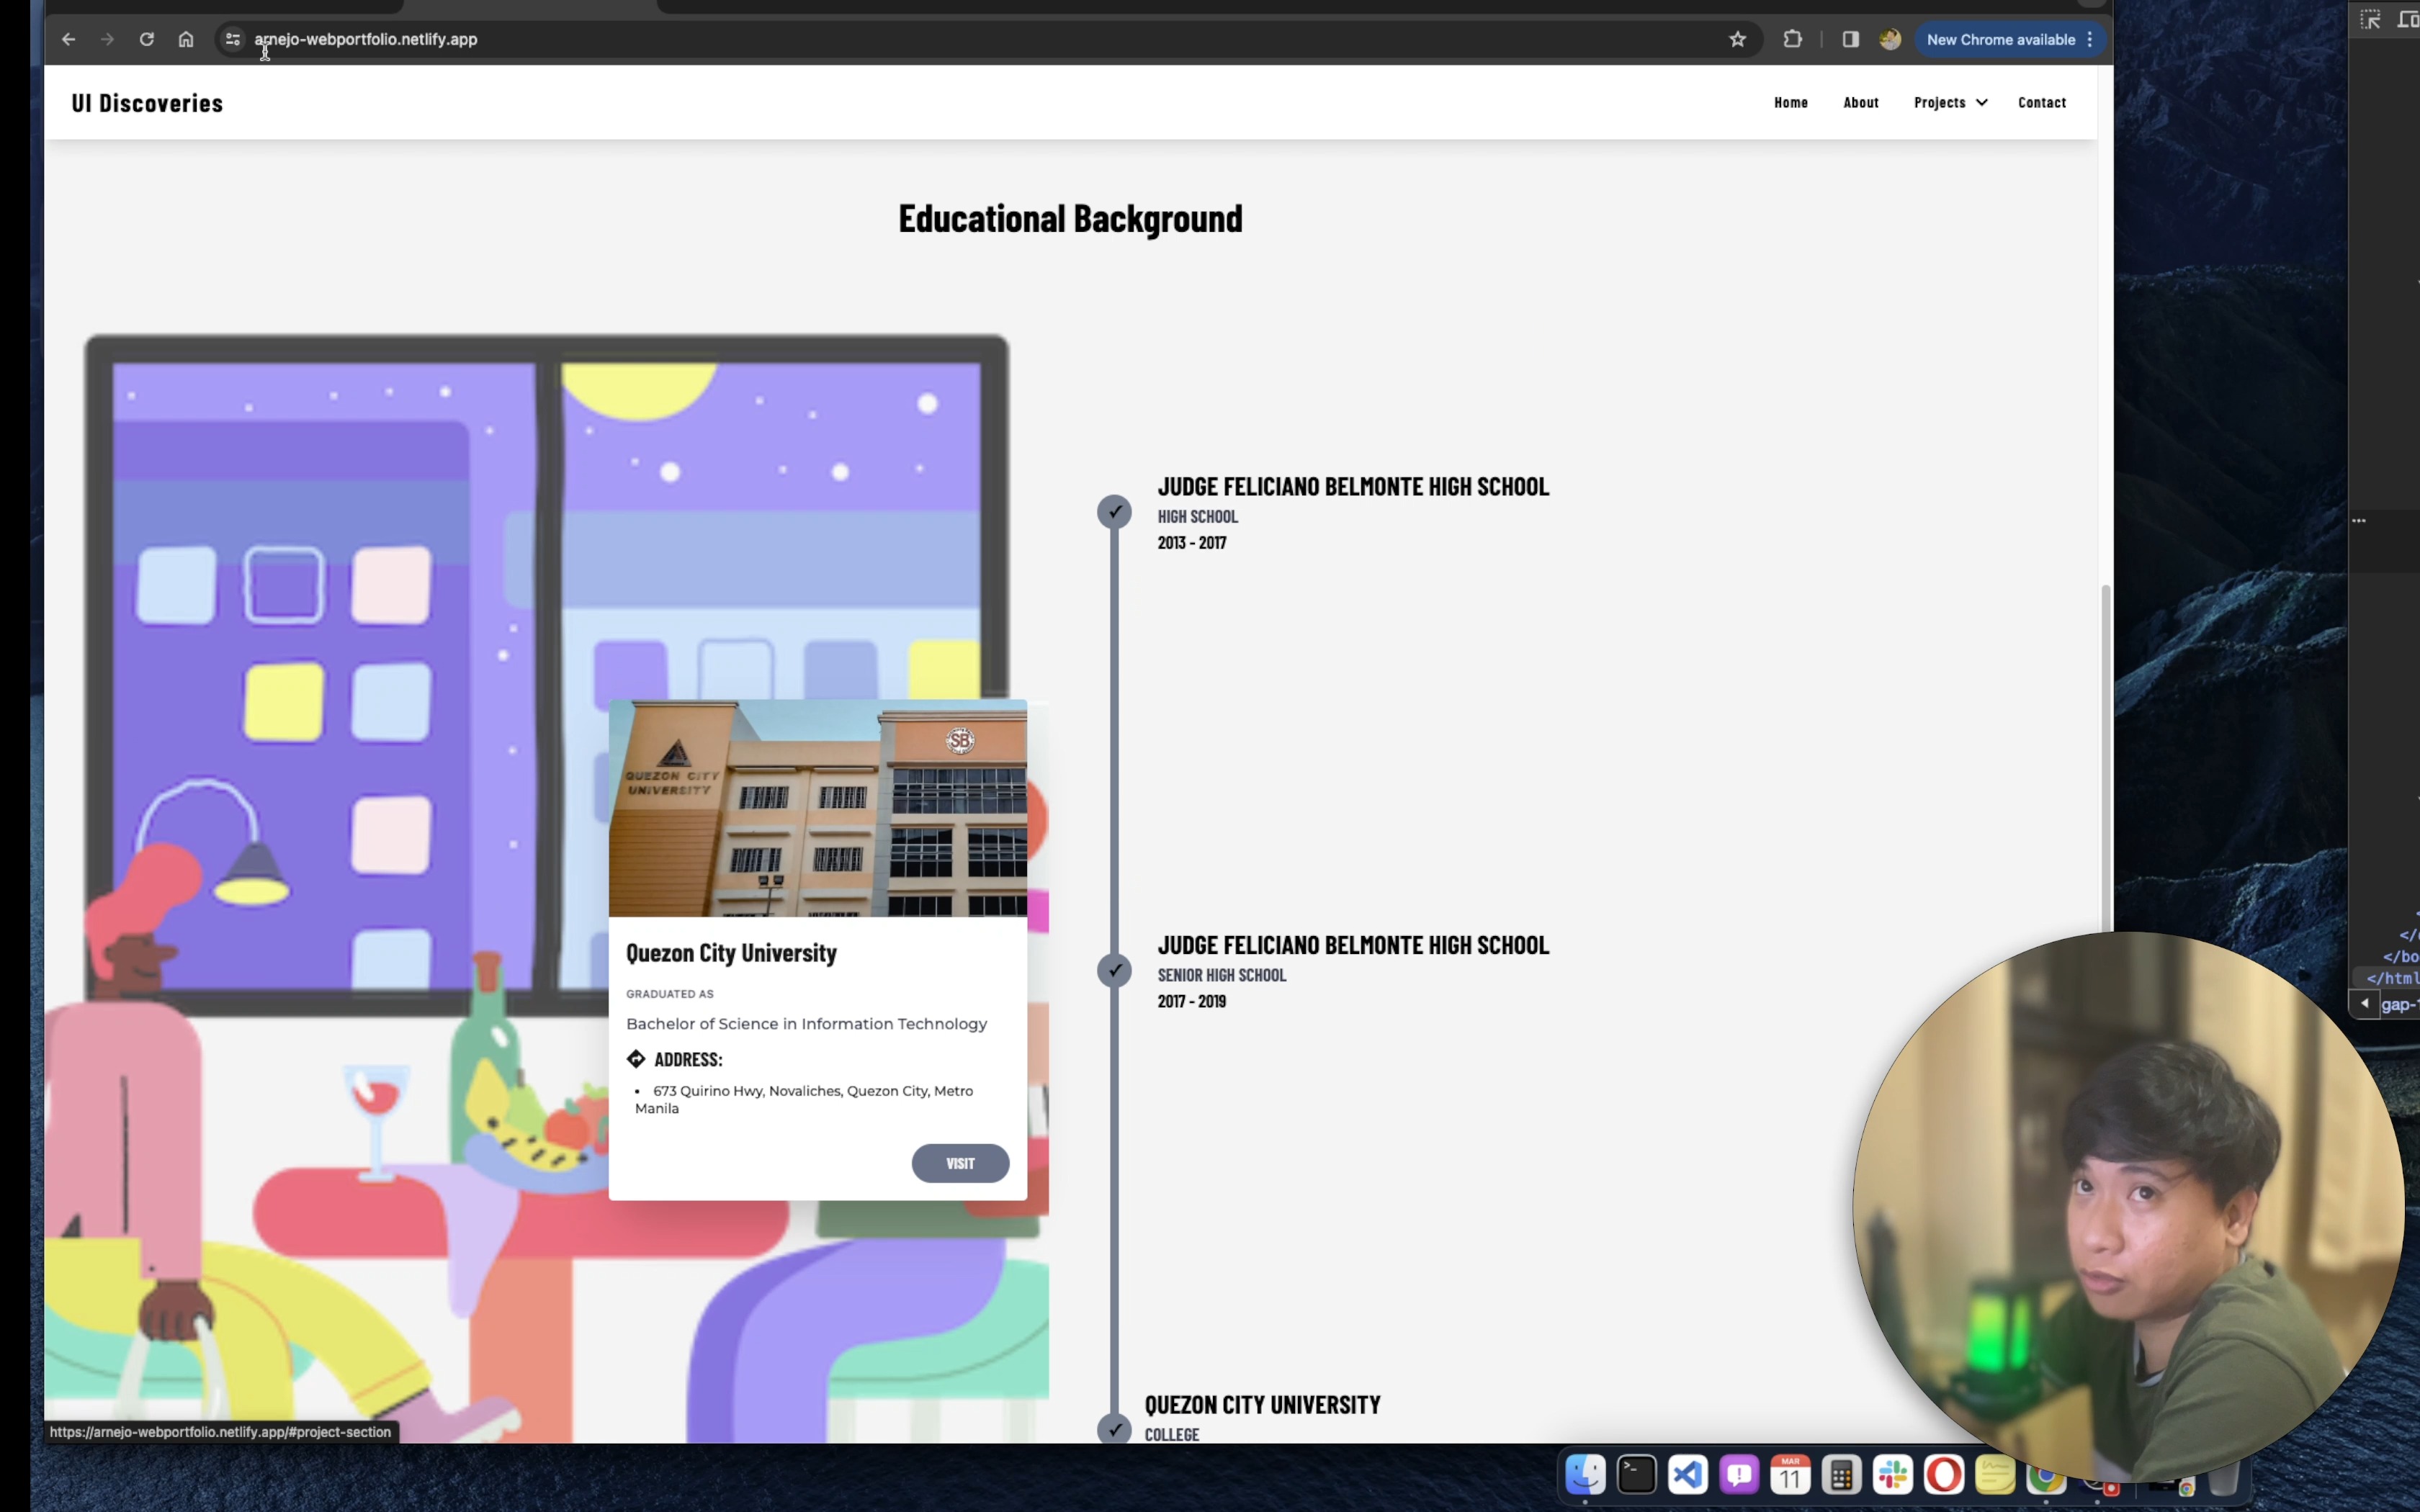The image size is (2420, 1512).
Task: Click the UI Discoveries site logo
Action: 147,103
